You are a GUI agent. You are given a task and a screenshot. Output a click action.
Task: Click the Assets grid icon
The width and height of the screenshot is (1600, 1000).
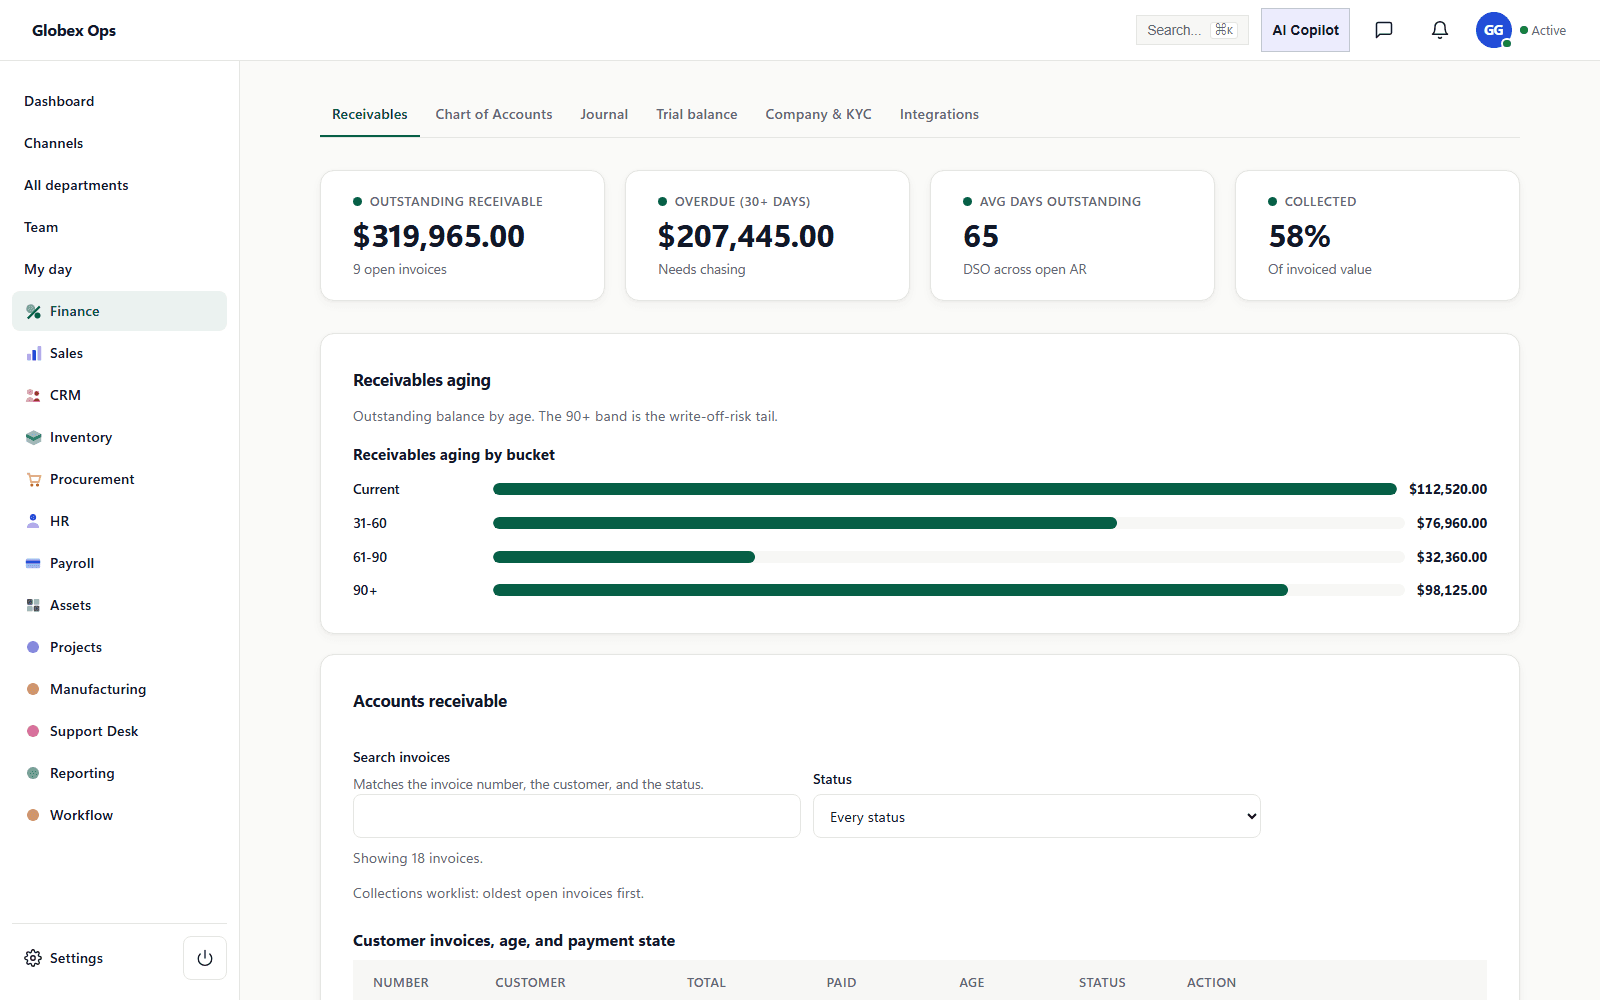coord(33,605)
